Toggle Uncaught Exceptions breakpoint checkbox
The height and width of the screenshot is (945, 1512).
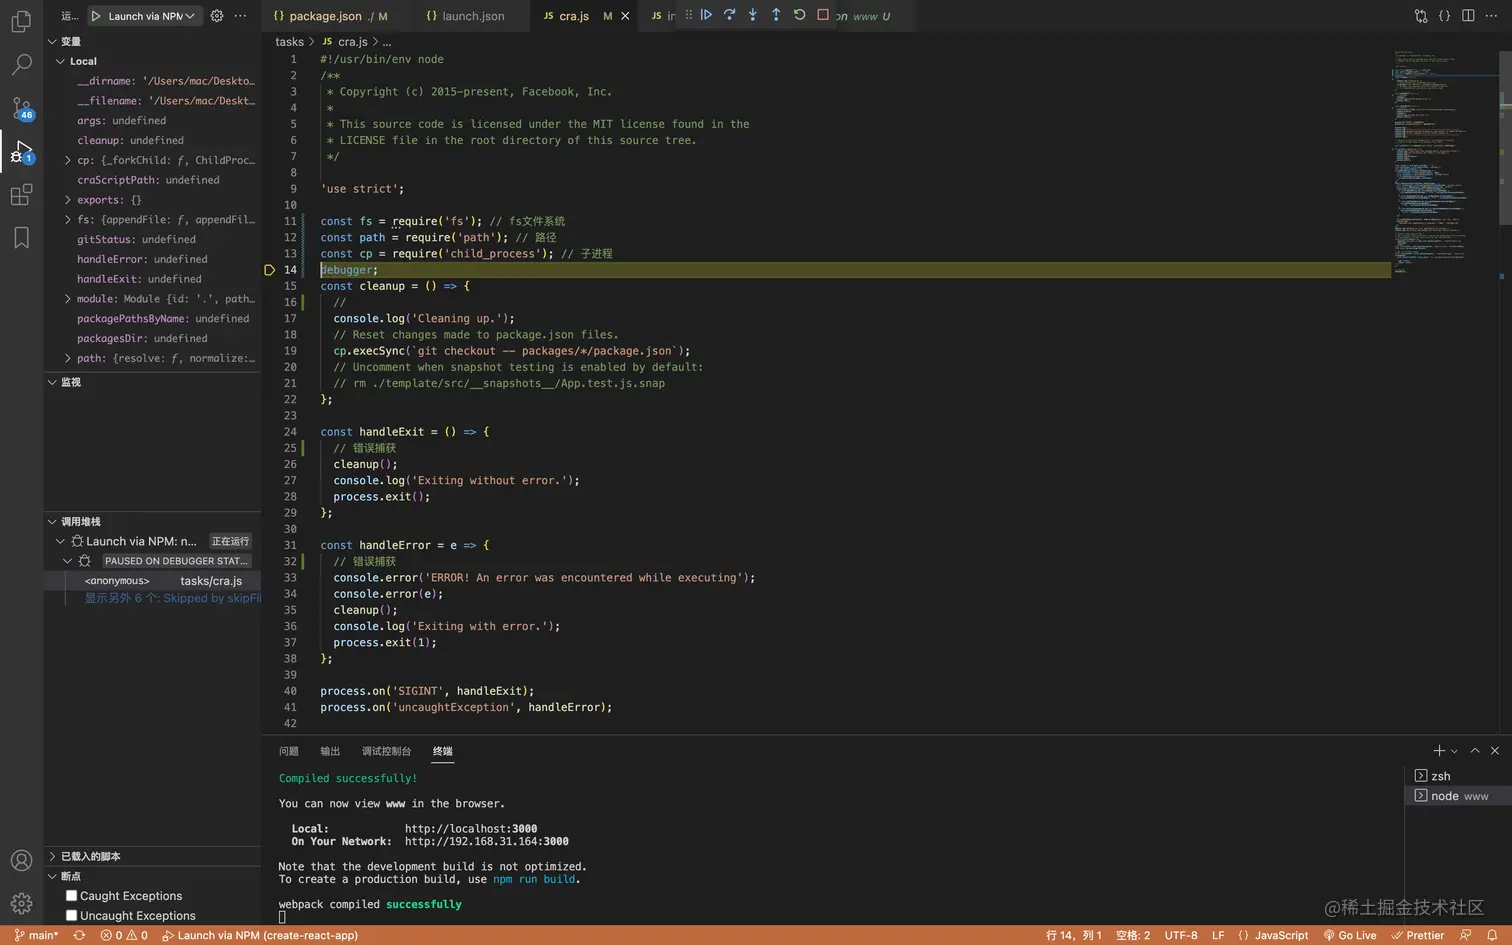[71, 916]
